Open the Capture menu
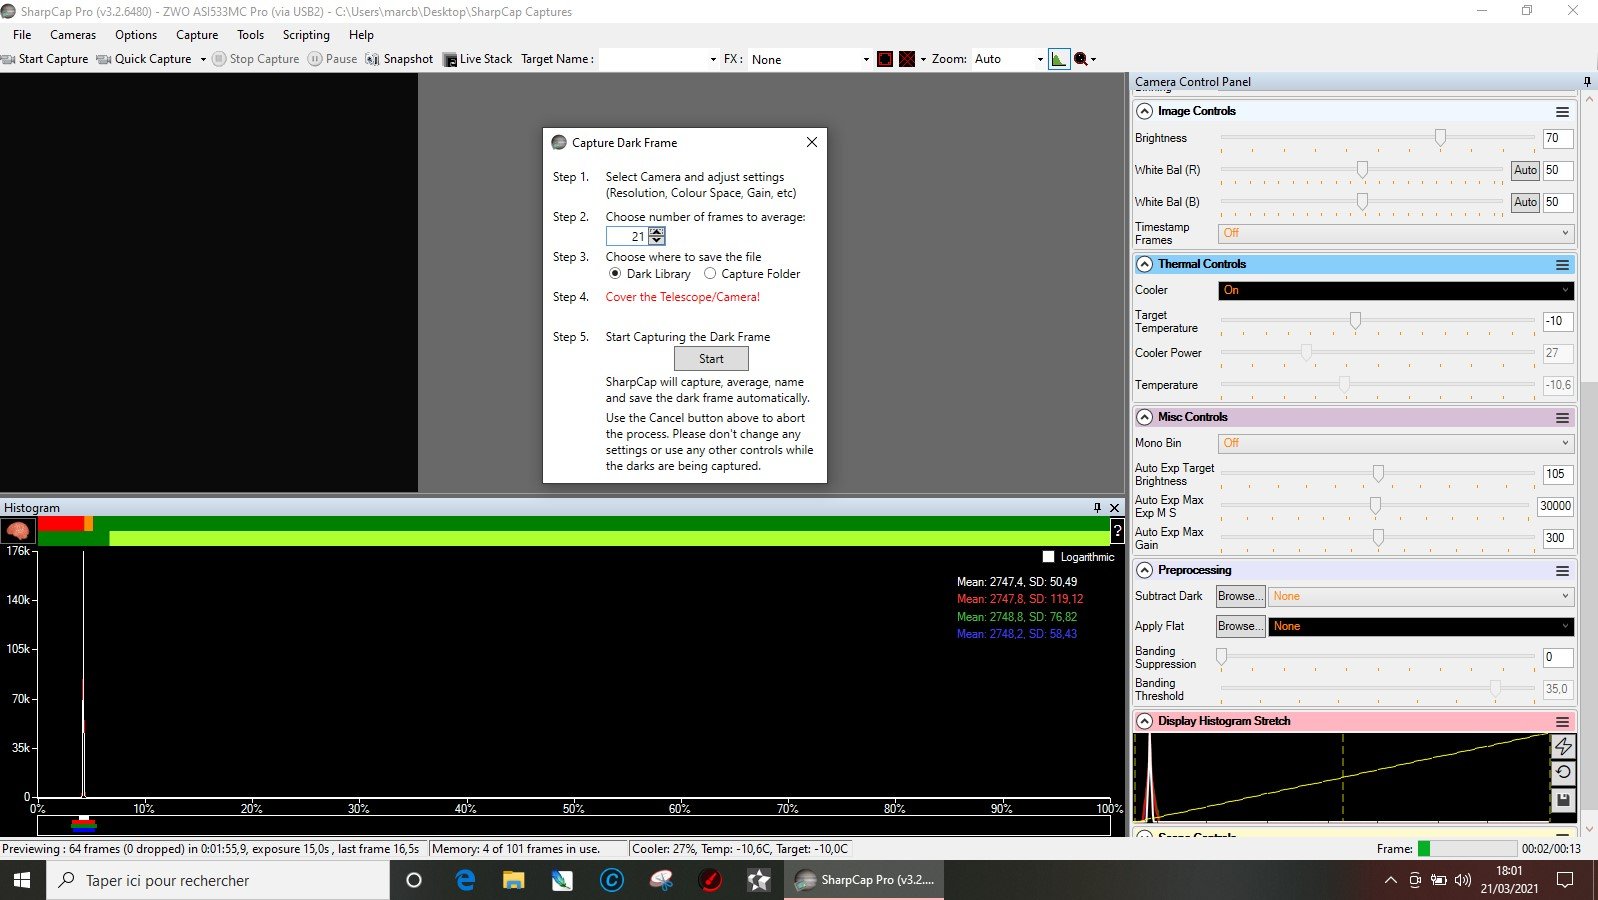1598x900 pixels. (197, 34)
